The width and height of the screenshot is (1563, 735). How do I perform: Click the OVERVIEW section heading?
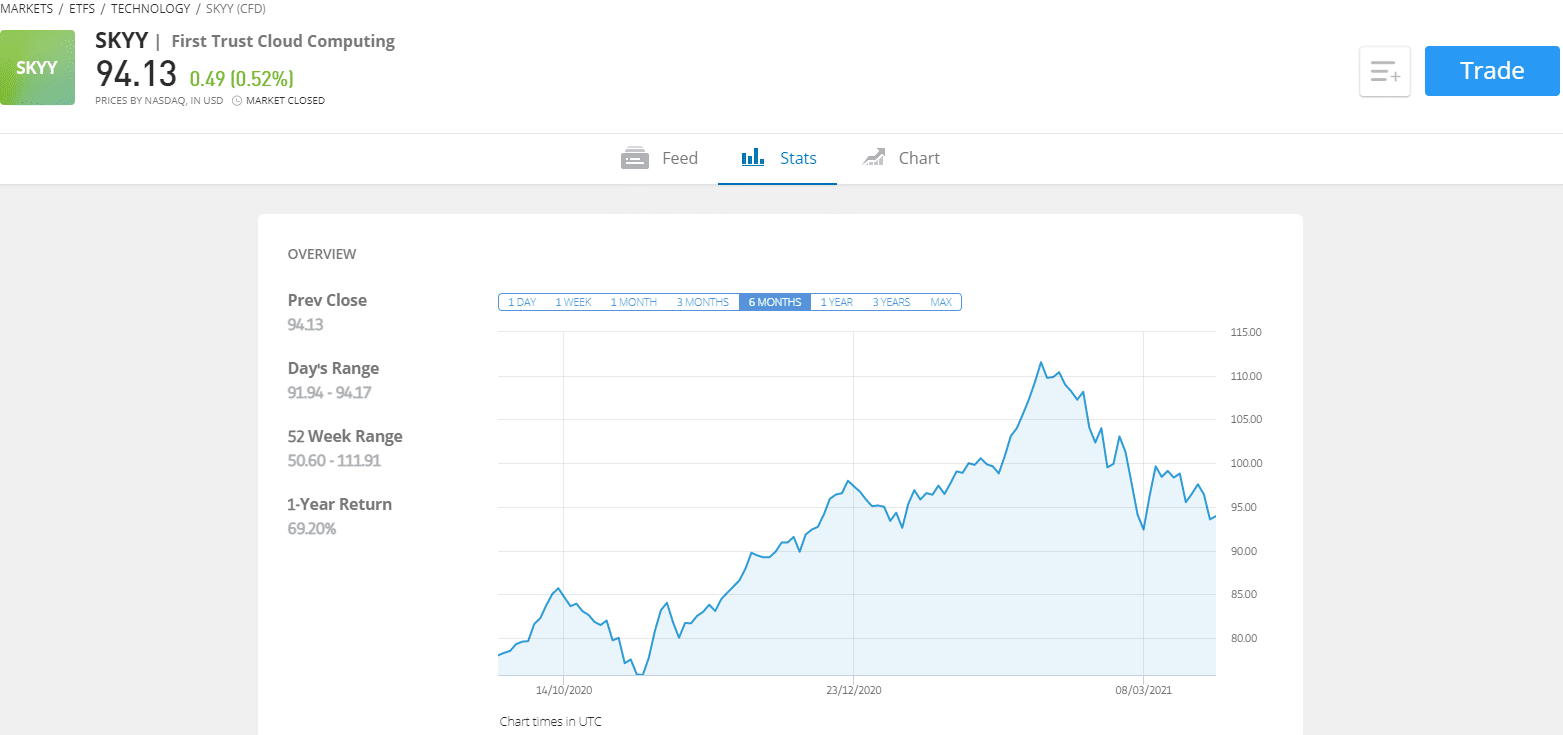[x=321, y=254]
